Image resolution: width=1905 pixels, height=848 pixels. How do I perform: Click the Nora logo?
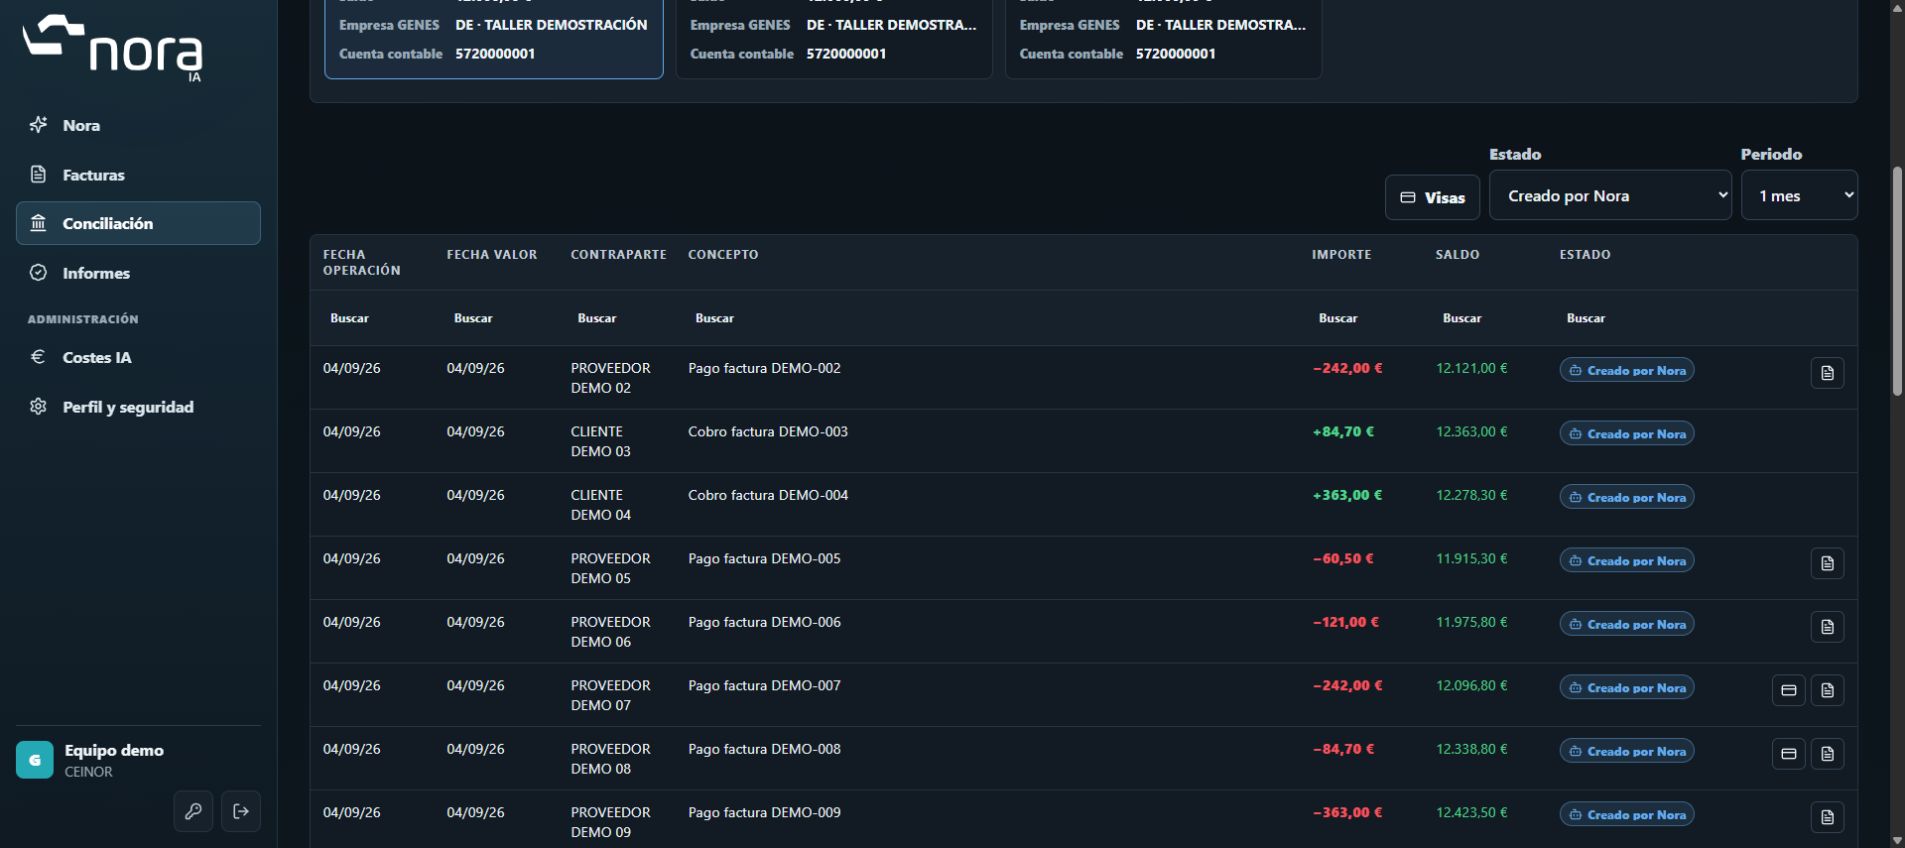click(112, 47)
